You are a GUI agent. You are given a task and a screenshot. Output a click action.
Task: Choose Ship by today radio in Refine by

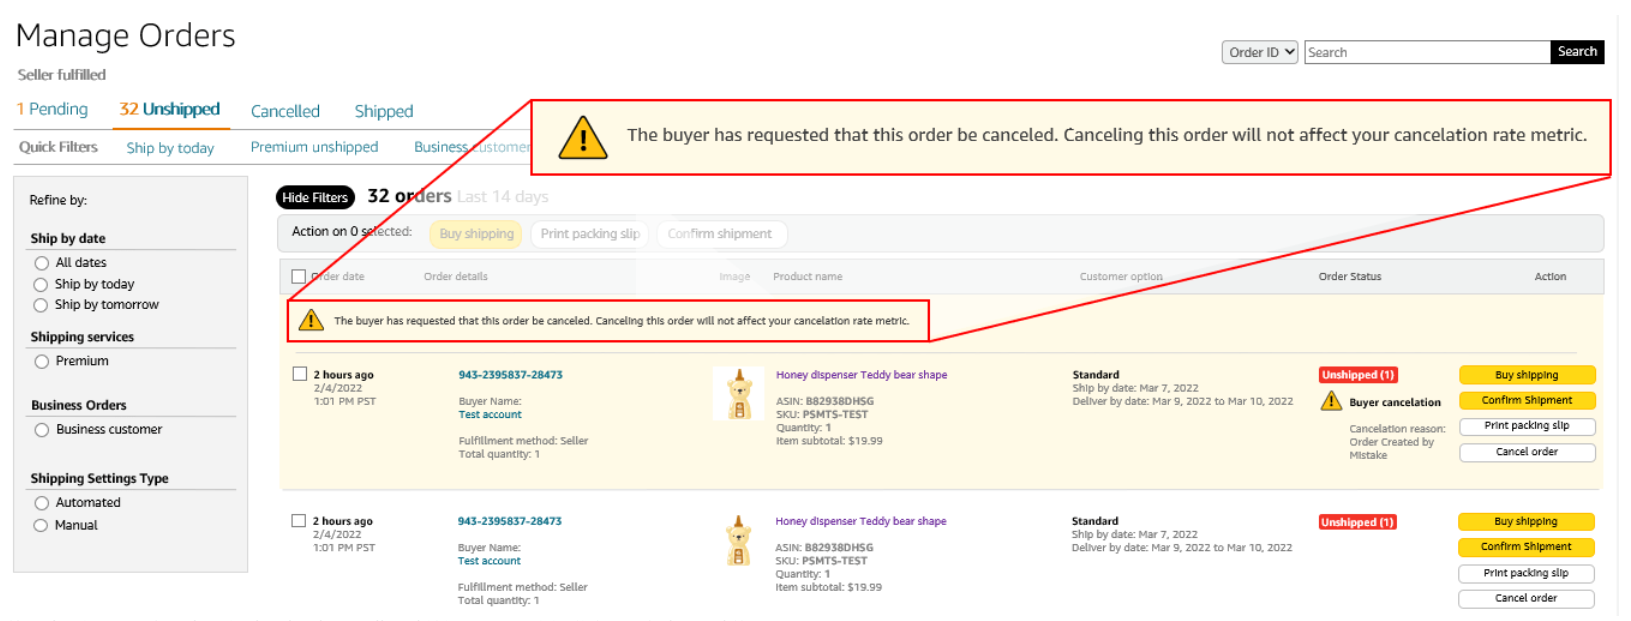[41, 285]
